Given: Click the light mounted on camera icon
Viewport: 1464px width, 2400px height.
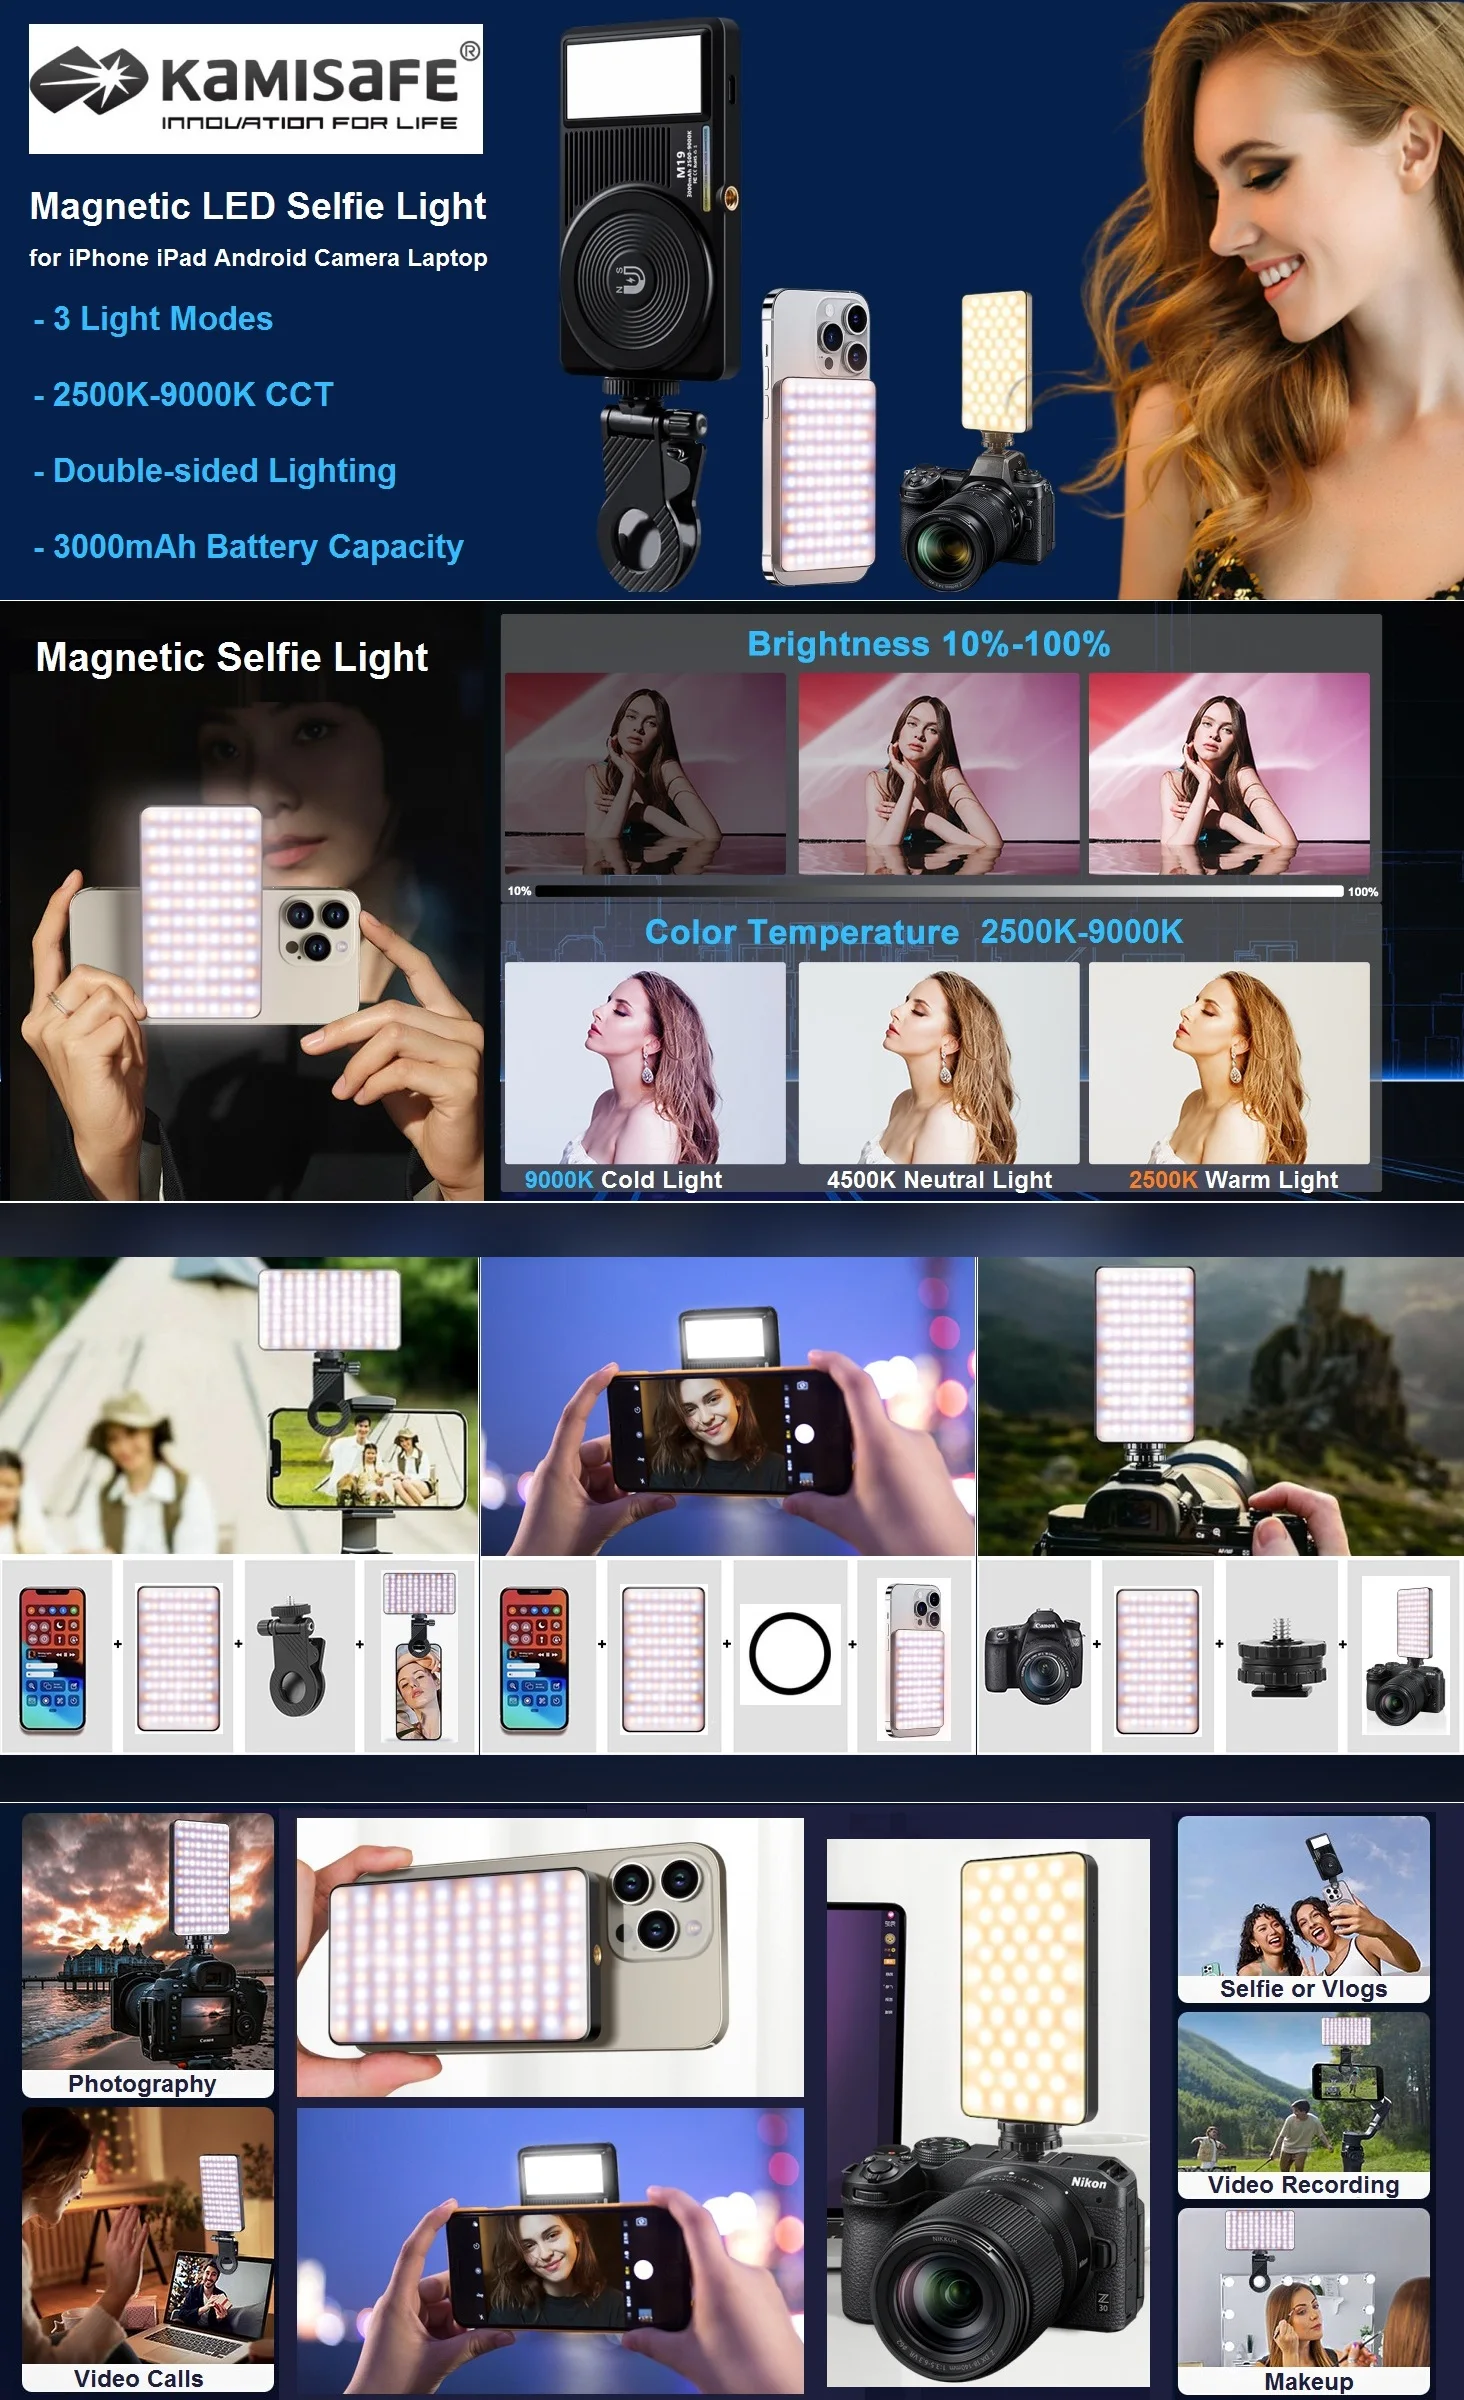Looking at the screenshot, I should click(1404, 1655).
